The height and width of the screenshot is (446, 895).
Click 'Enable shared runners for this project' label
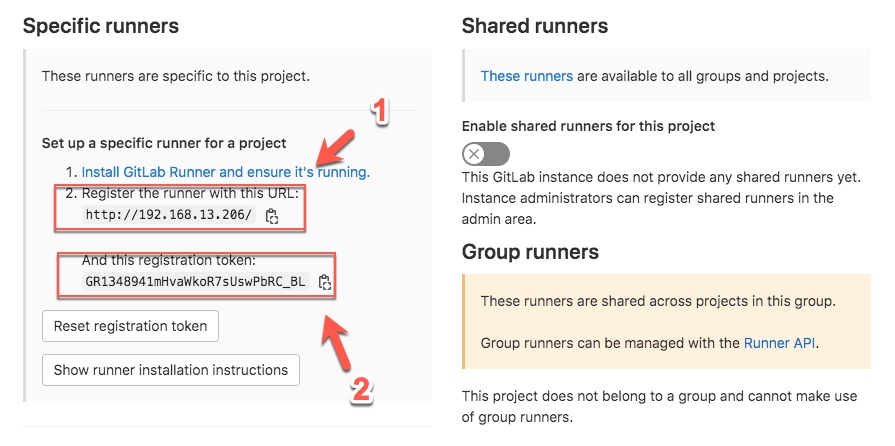[588, 126]
